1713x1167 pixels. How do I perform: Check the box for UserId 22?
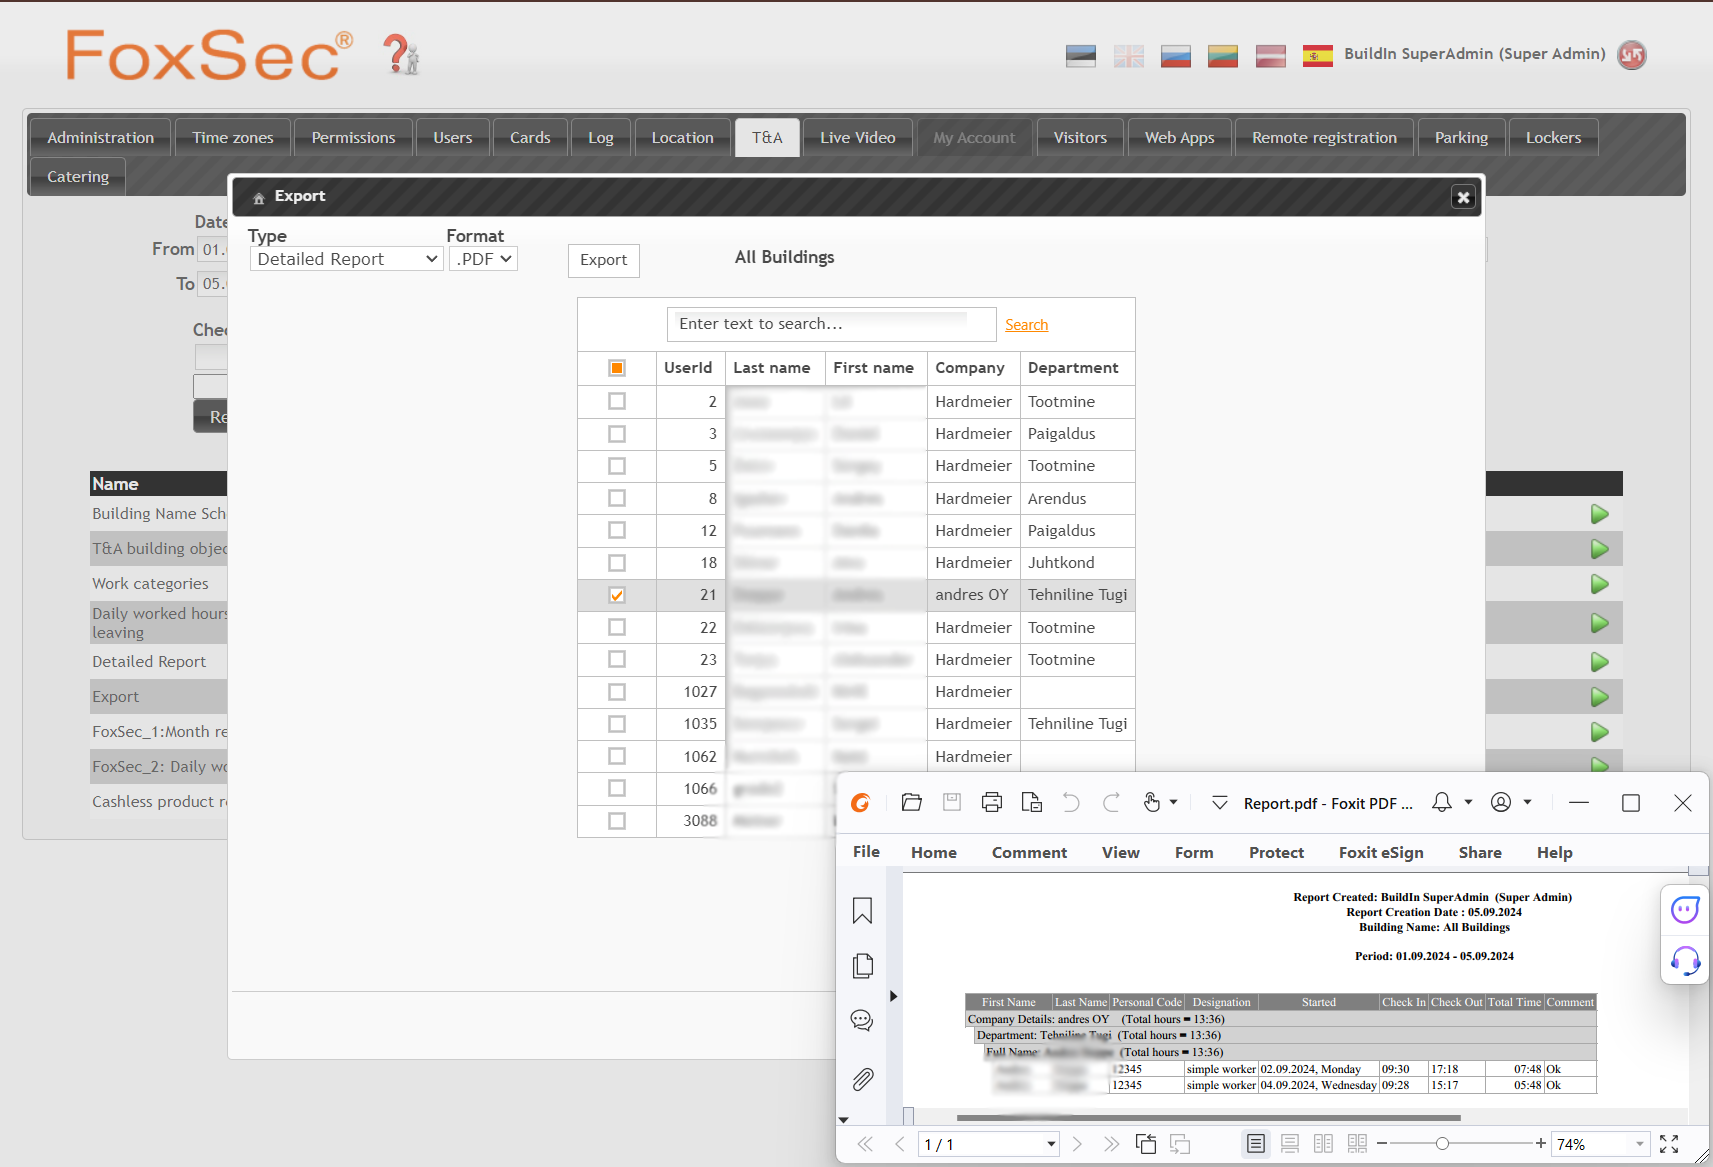click(617, 627)
